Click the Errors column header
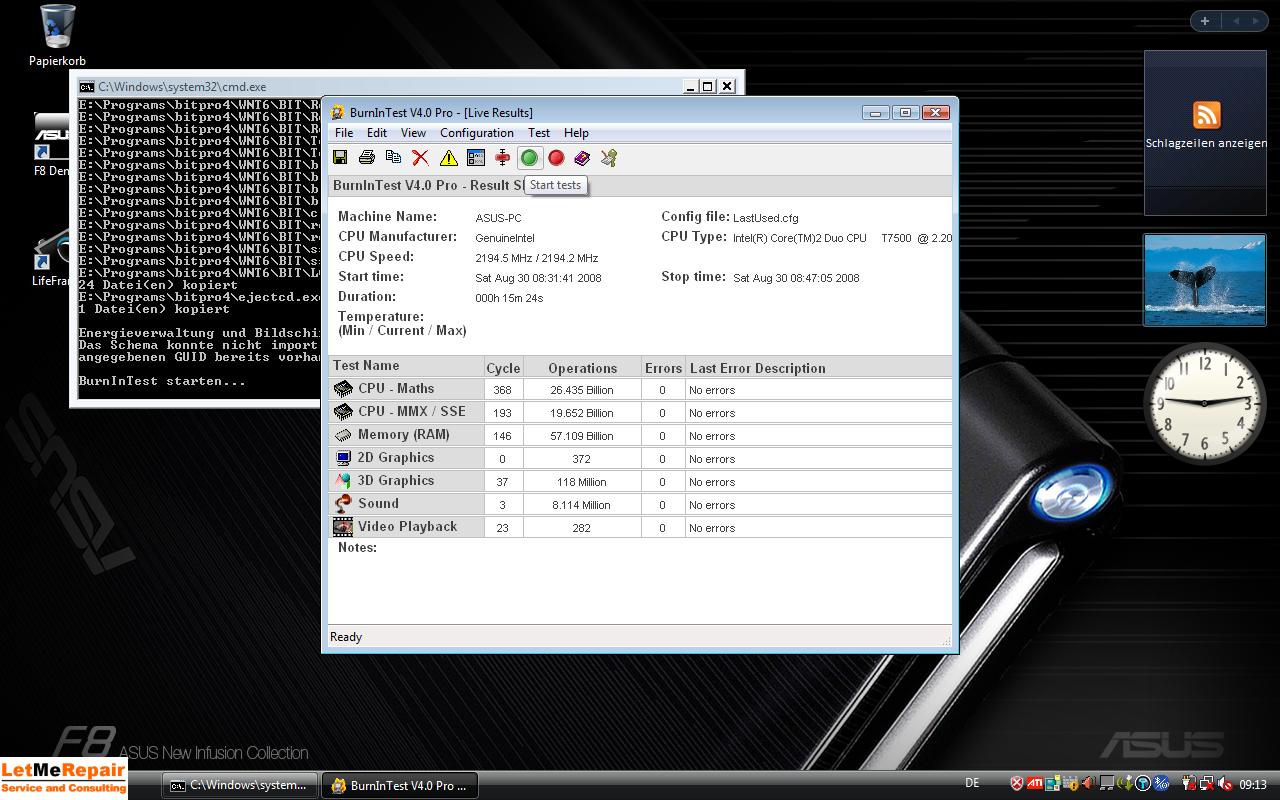Screen dimensions: 1280x800 click(x=663, y=367)
